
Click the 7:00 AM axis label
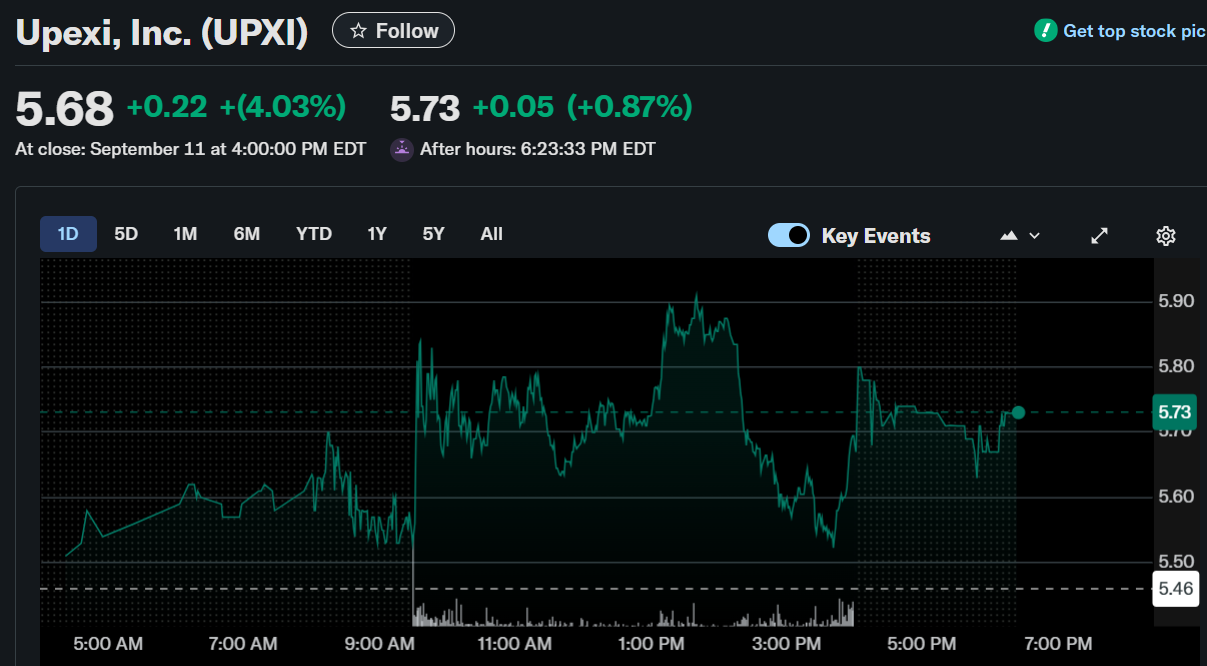click(x=243, y=644)
